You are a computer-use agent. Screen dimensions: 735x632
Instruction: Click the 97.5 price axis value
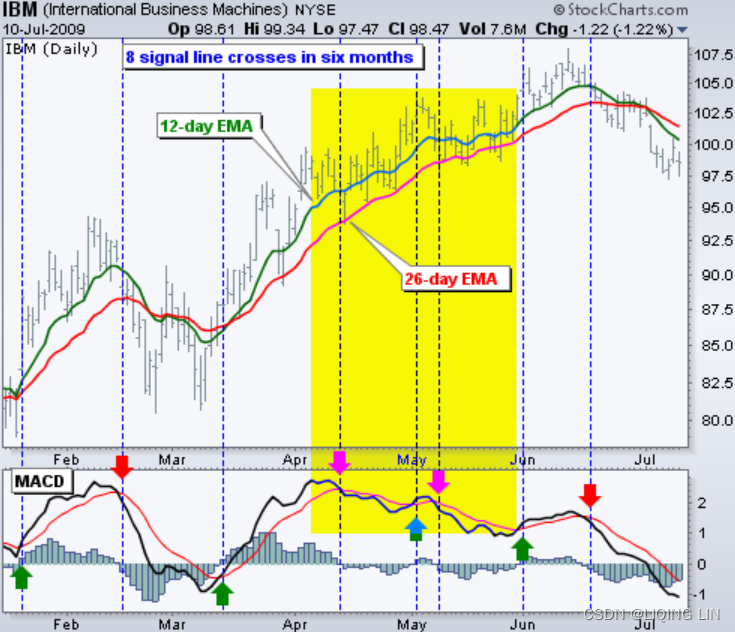717,176
